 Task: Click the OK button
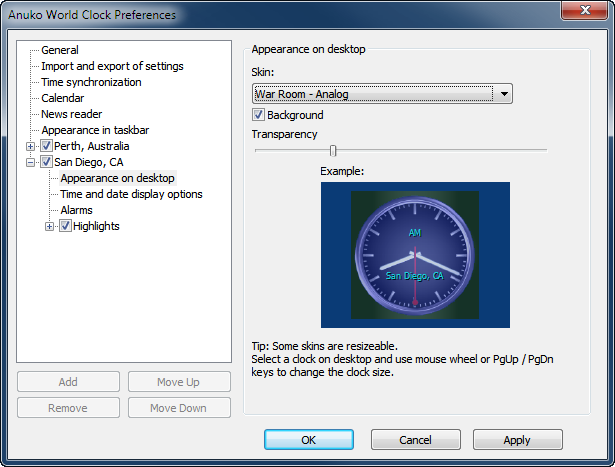click(309, 440)
